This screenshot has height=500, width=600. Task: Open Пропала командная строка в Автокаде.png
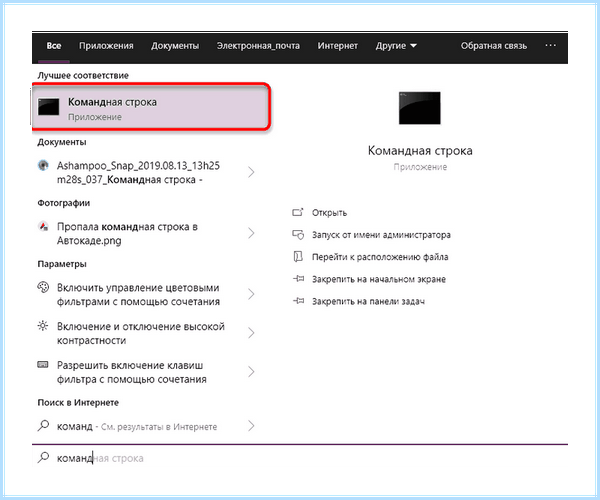click(127, 234)
